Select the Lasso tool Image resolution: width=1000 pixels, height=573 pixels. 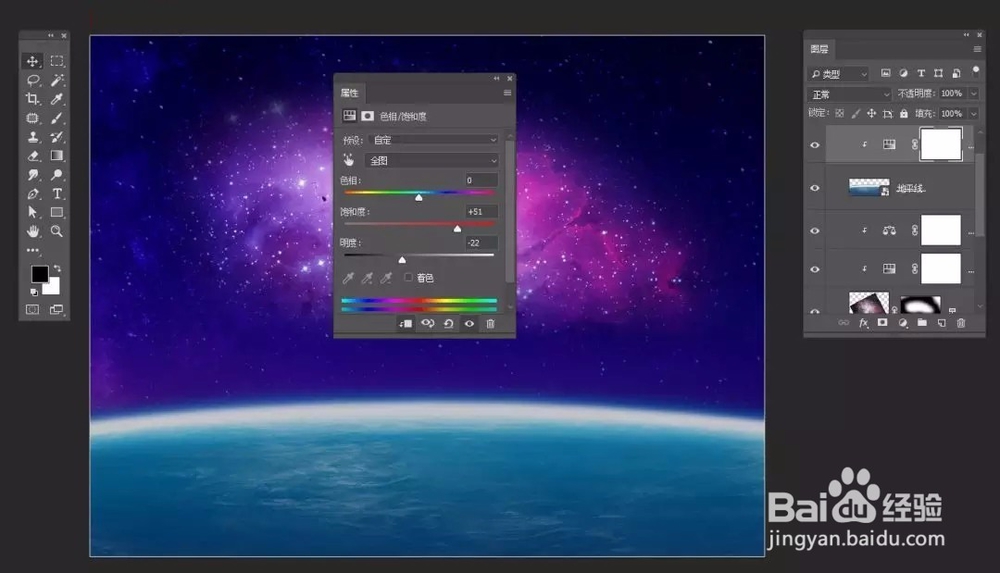pyautogui.click(x=33, y=80)
